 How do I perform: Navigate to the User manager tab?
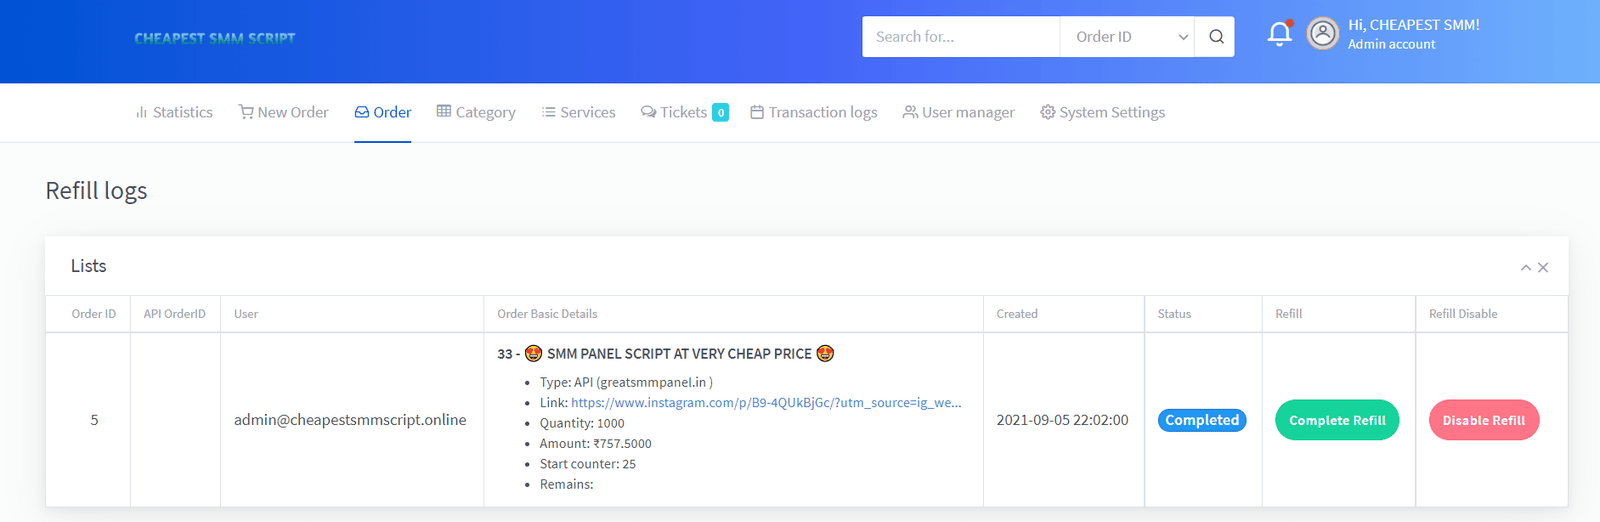[x=958, y=113]
